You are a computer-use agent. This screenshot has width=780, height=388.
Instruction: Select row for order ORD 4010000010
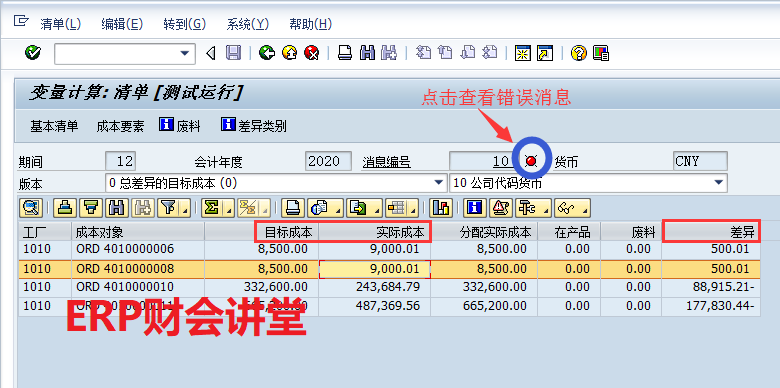click(x=390, y=287)
